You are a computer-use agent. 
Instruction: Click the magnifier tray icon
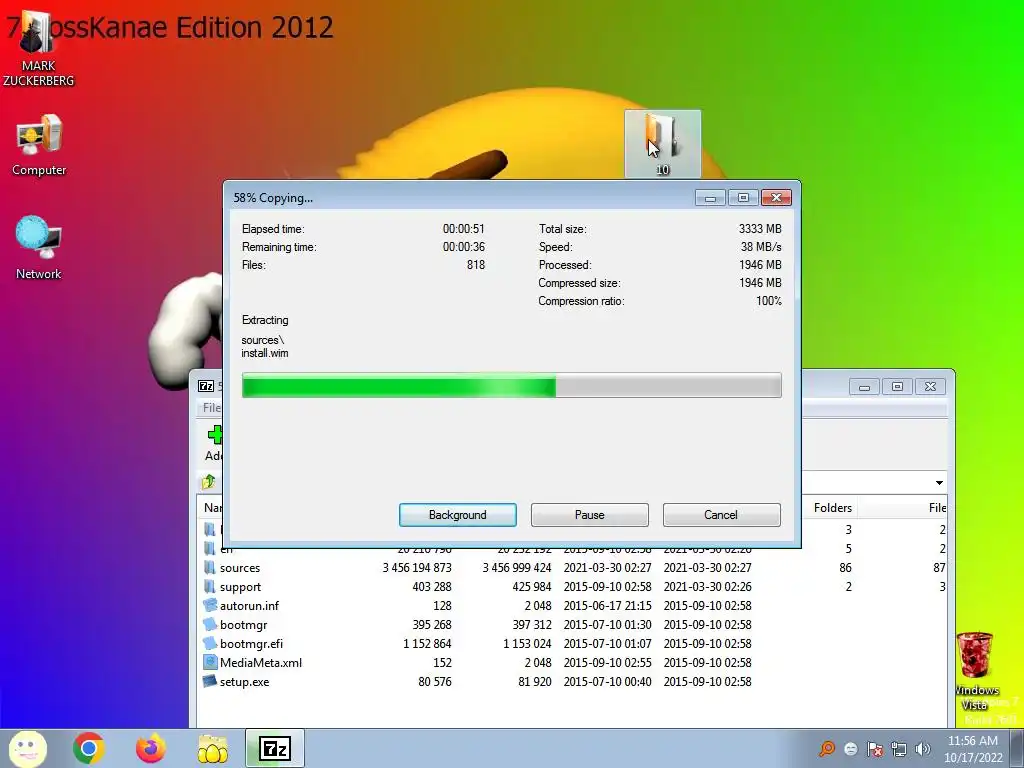click(827, 748)
